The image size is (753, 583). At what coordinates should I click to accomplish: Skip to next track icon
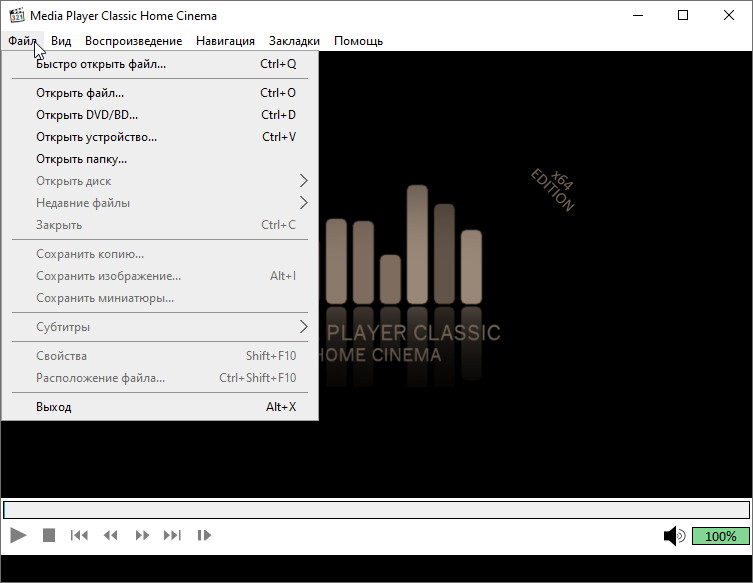pyautogui.click(x=173, y=536)
